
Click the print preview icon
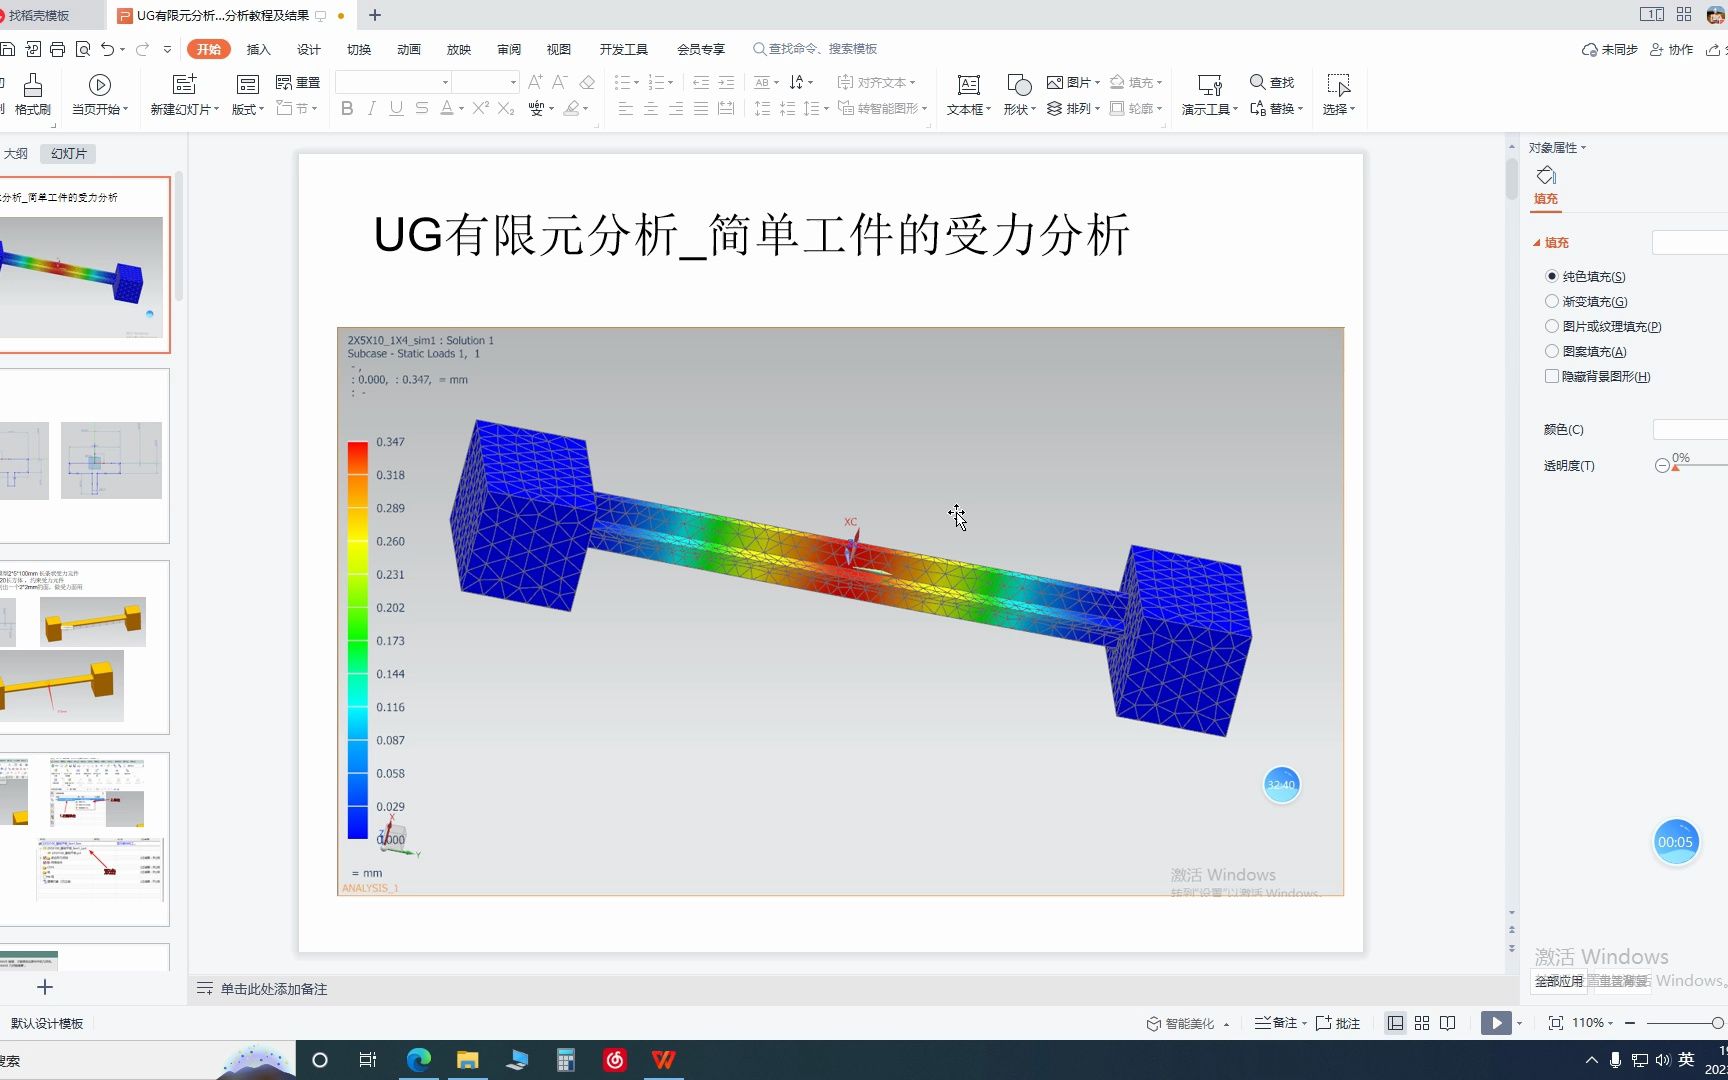pyautogui.click(x=83, y=49)
